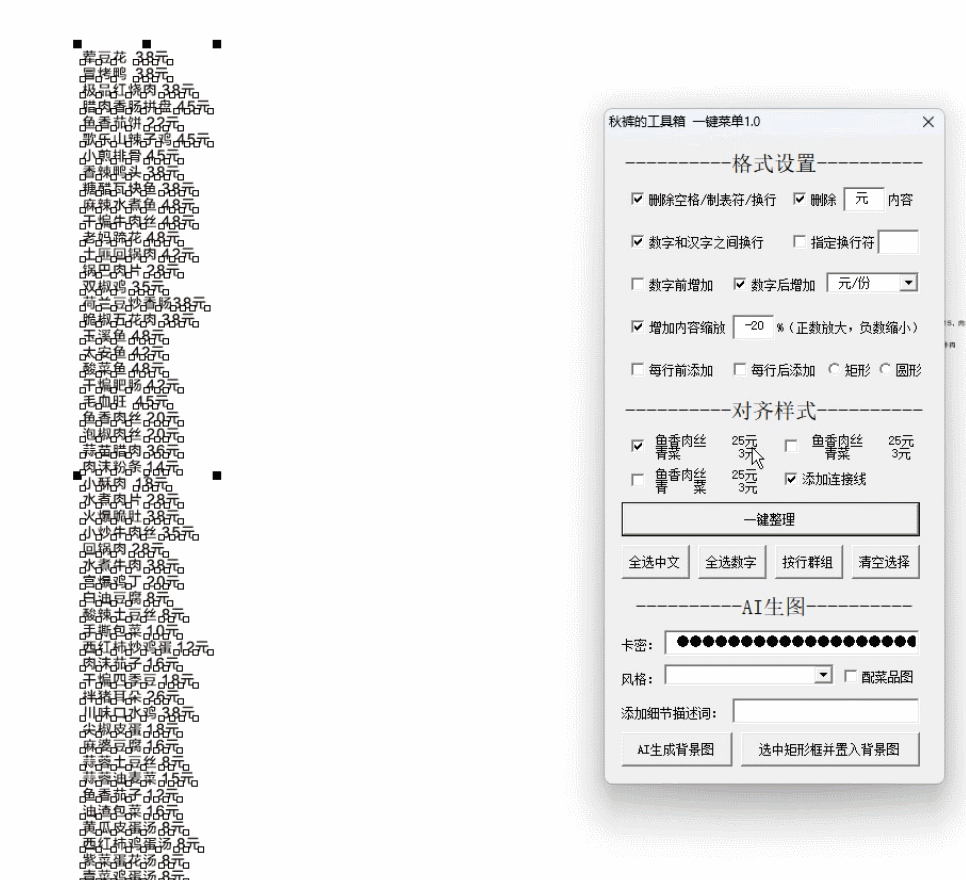Focus the 添加细节描述词 text field
This screenshot has height=880, width=966.
[825, 711]
